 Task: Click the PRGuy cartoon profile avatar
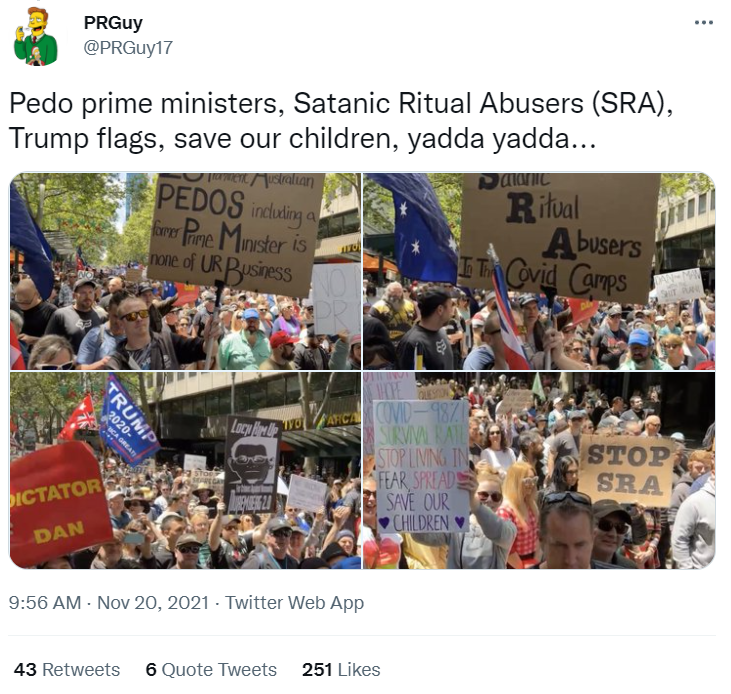pos(35,37)
